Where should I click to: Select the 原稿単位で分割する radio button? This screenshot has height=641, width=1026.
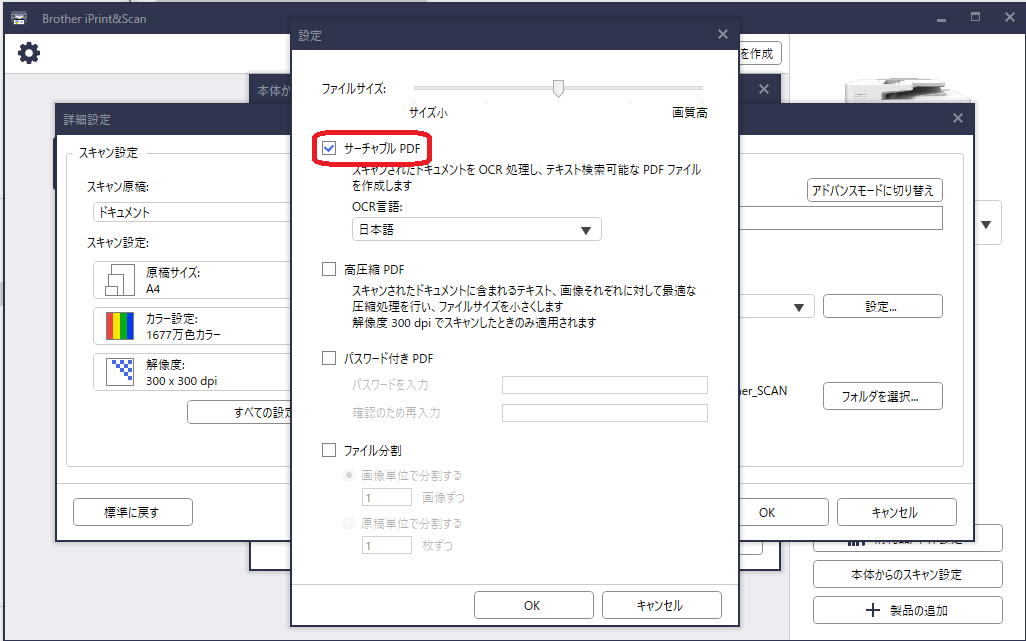point(349,523)
